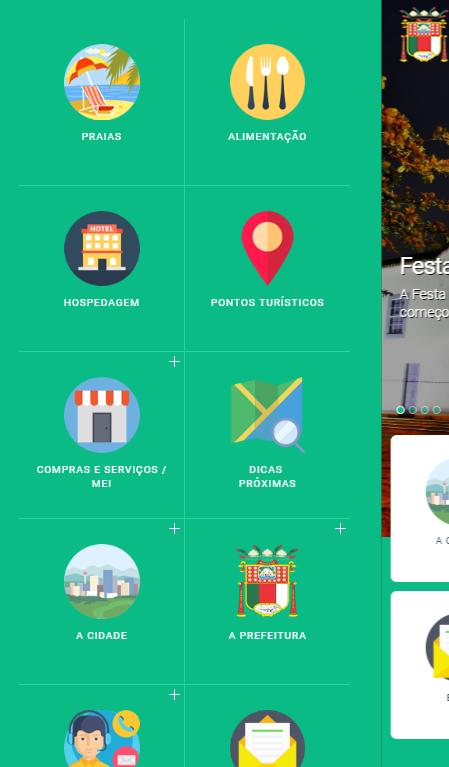Expand the A Prefeitura plus sign
The image size is (449, 767).
[340, 528]
